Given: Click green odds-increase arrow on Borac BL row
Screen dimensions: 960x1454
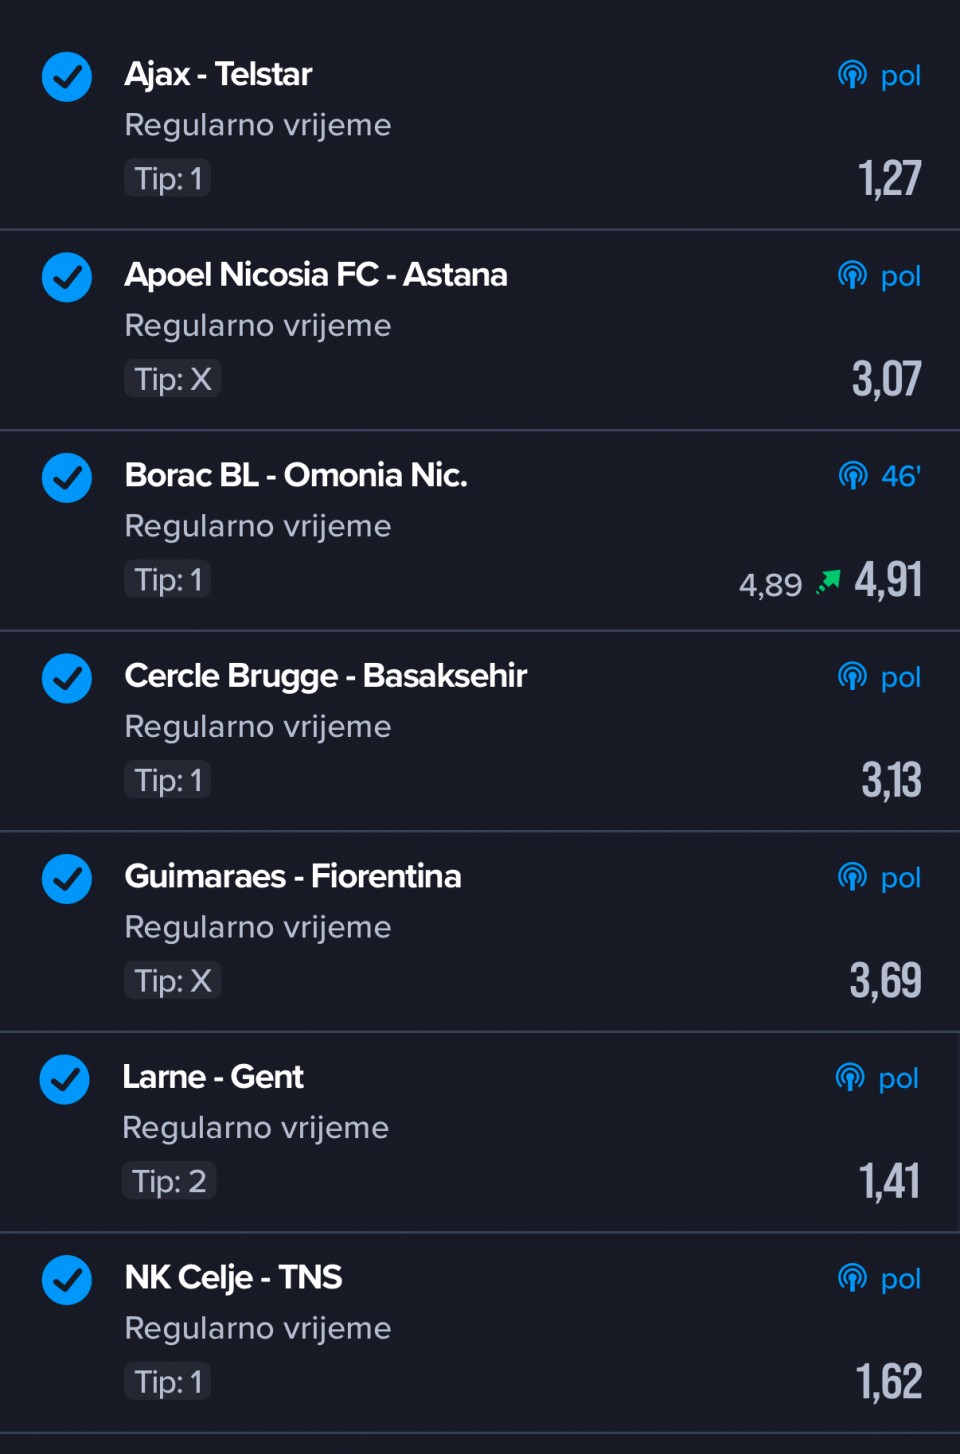Looking at the screenshot, I should (828, 581).
